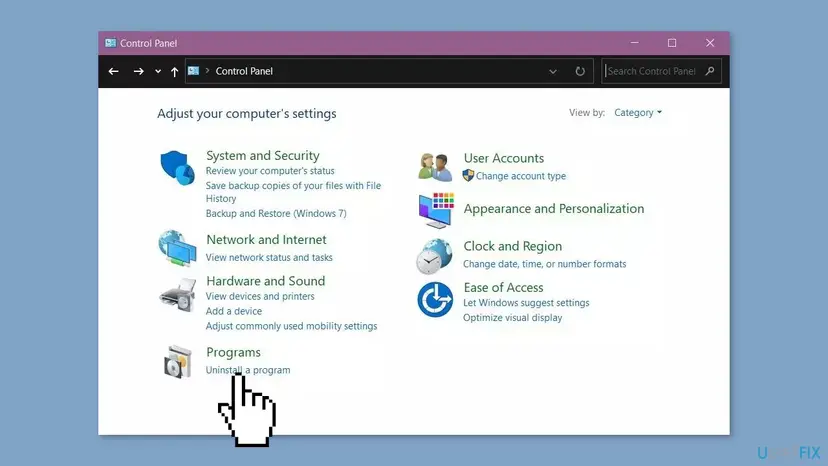
Task: Maximize the Control Panel window
Action: 672,43
